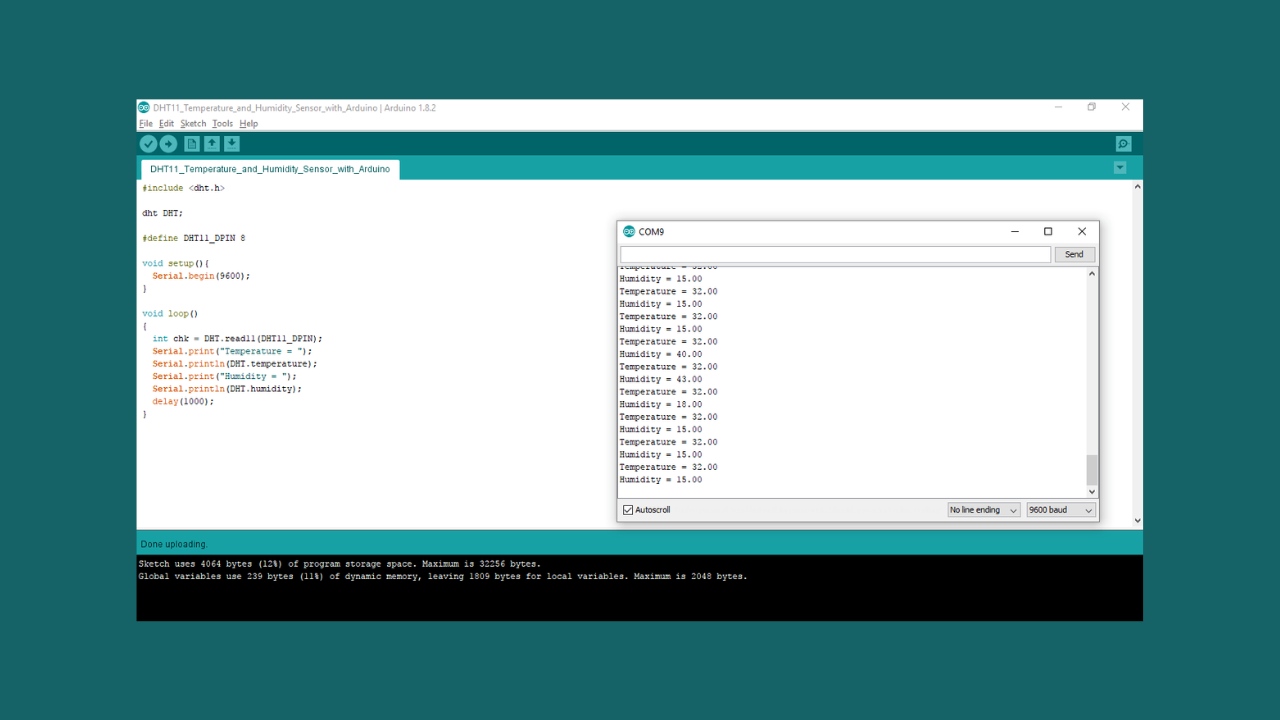This screenshot has height=720, width=1280.
Task: Click the '#define DHT11_DPIN 8' line
Action: 193,238
